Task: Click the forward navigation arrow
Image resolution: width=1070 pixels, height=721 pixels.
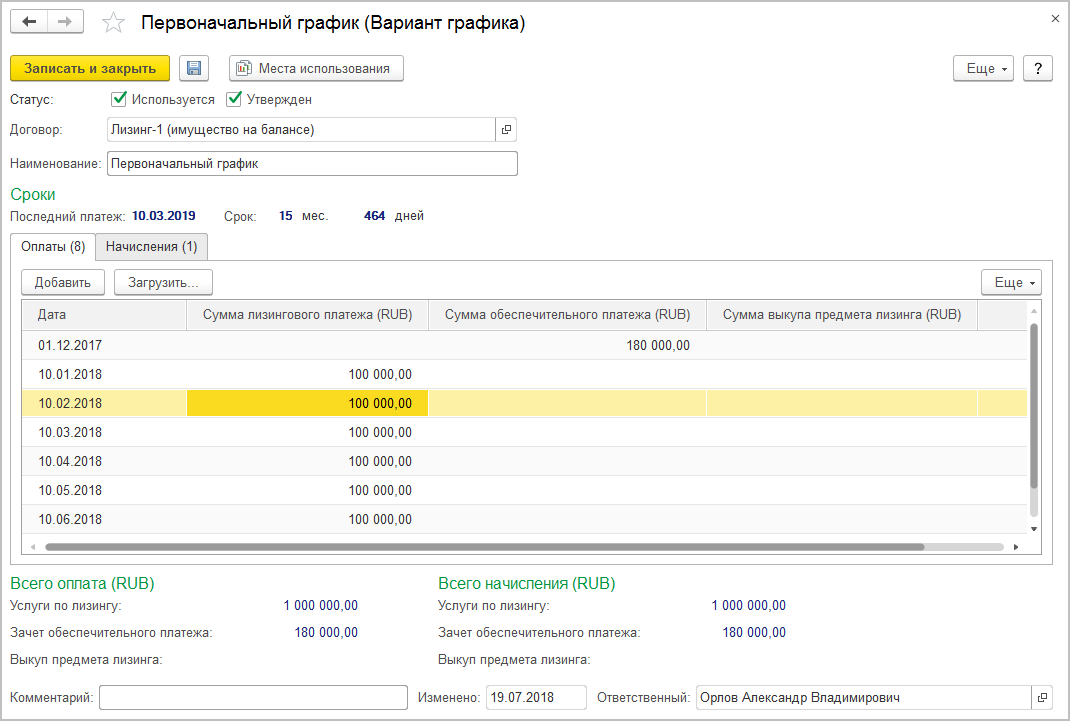Action: pos(65,22)
